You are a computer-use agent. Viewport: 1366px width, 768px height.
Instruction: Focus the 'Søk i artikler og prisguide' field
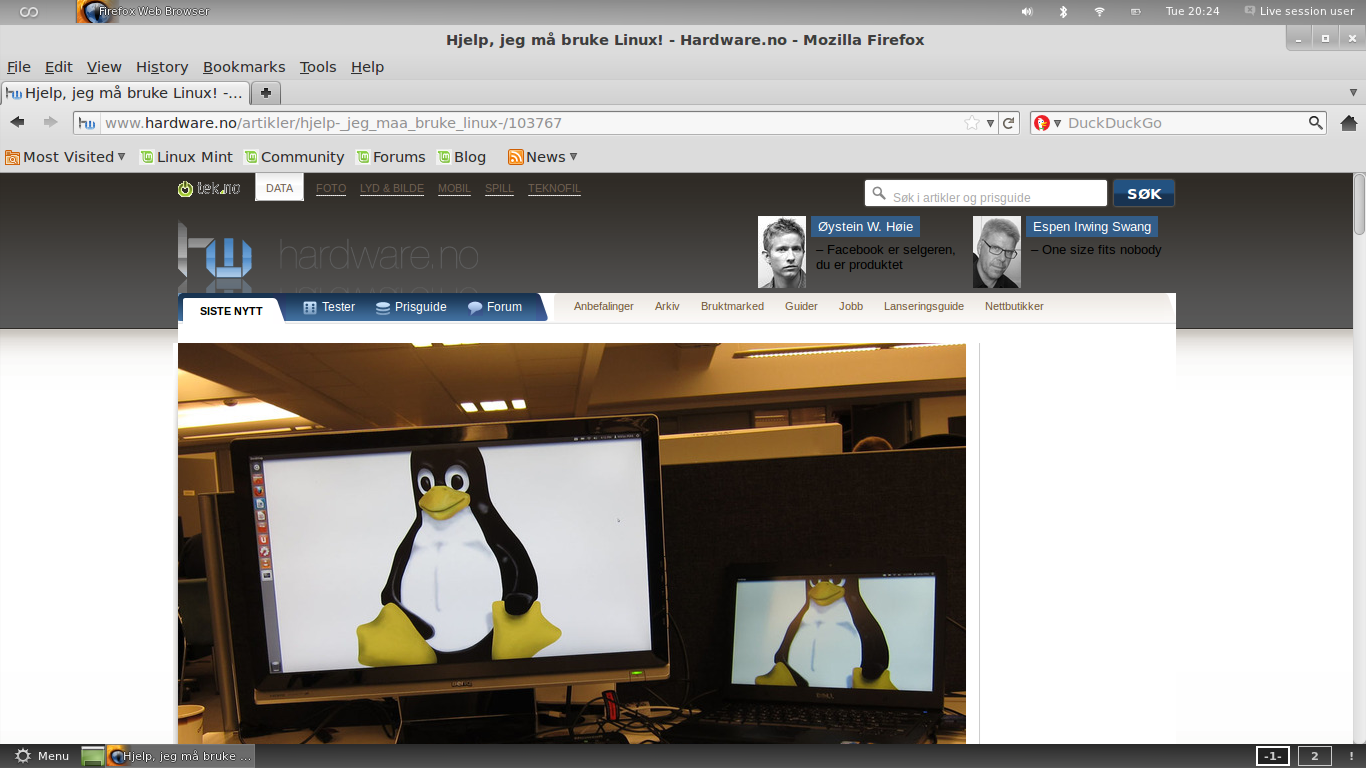986,193
